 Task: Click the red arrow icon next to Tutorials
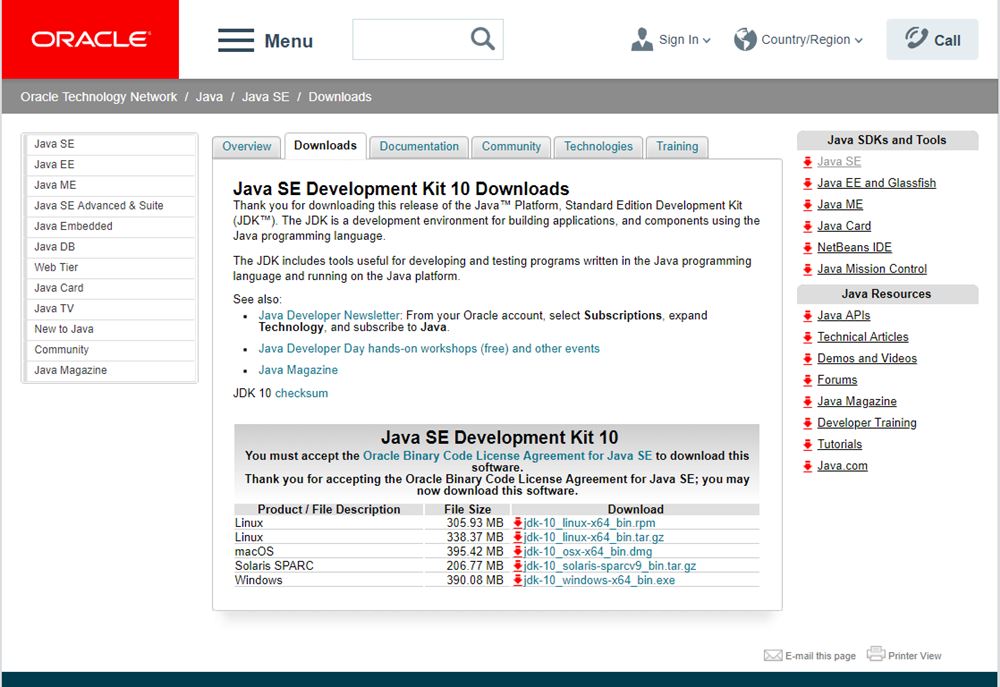coord(807,445)
